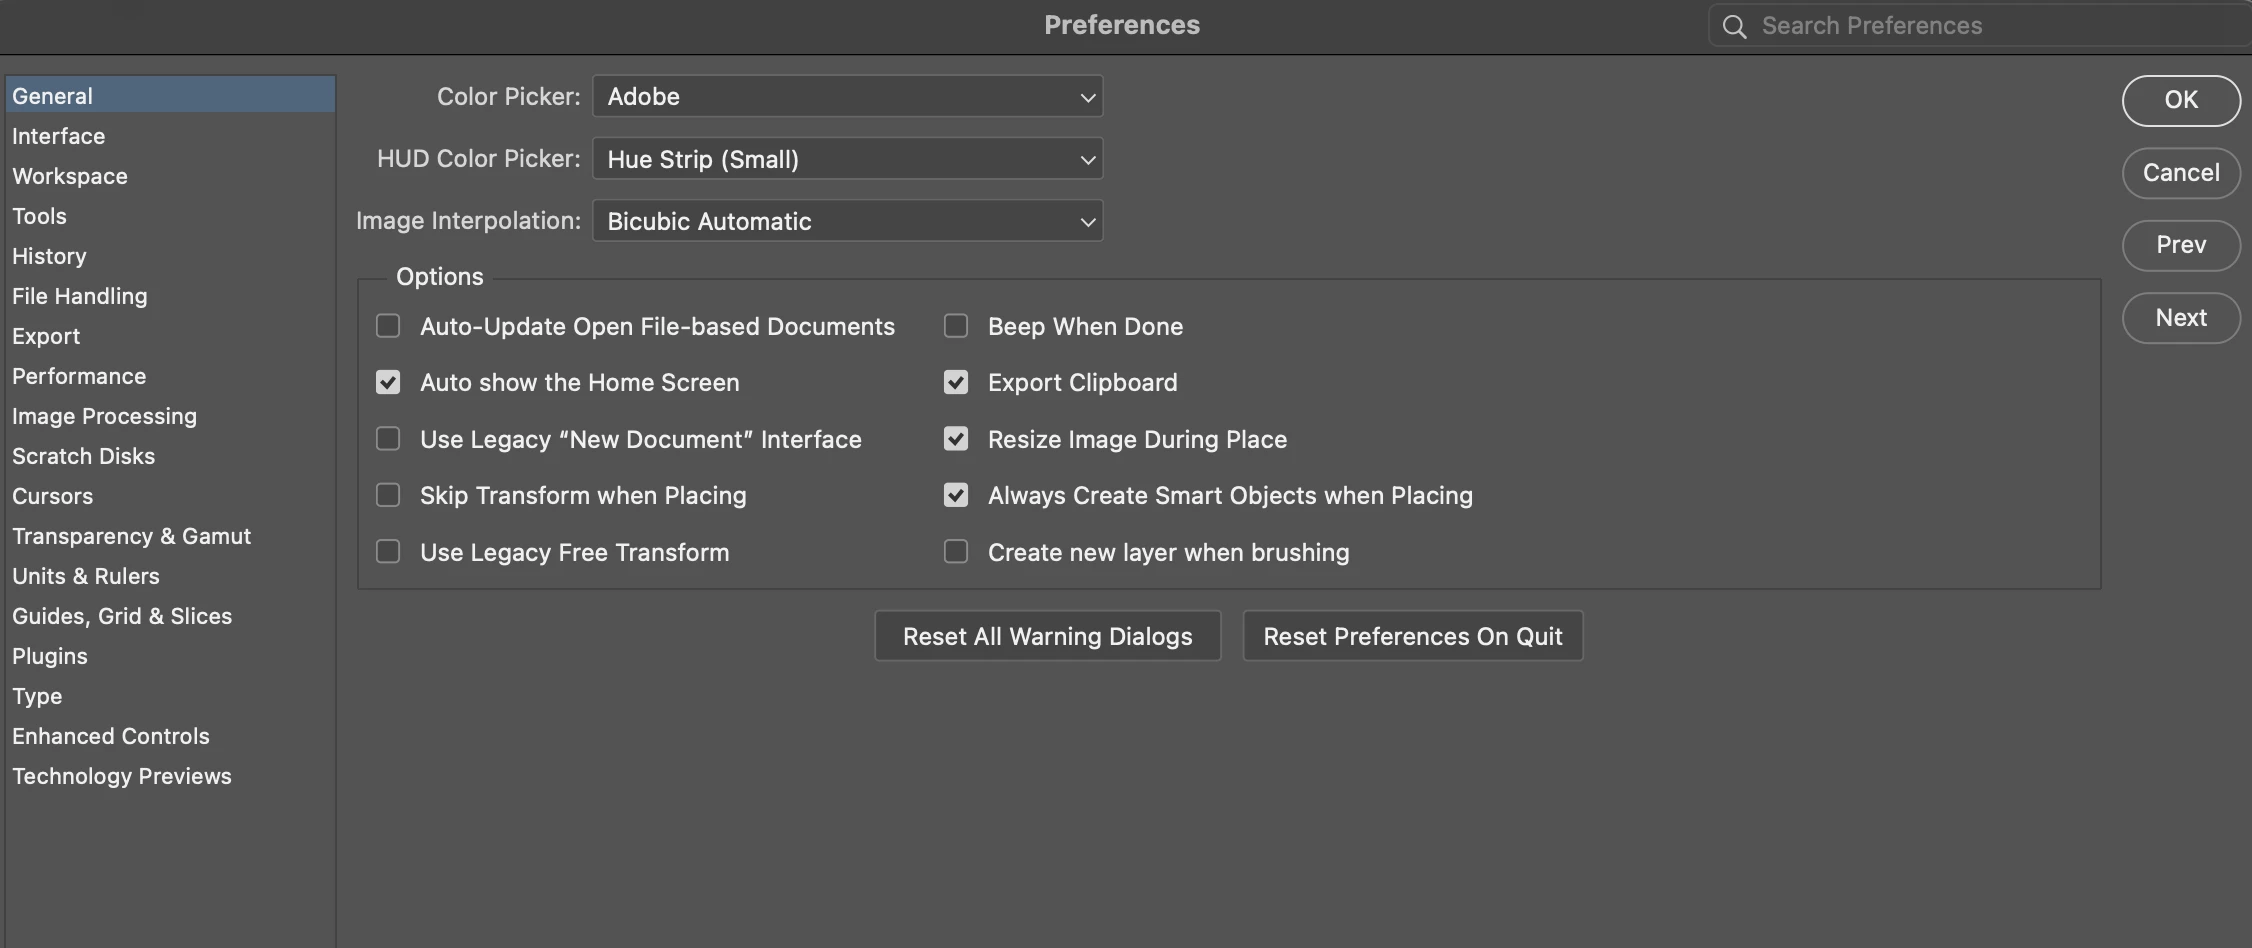The image size is (2252, 948).
Task: Enable Create new layer when brushing
Action: (956, 552)
